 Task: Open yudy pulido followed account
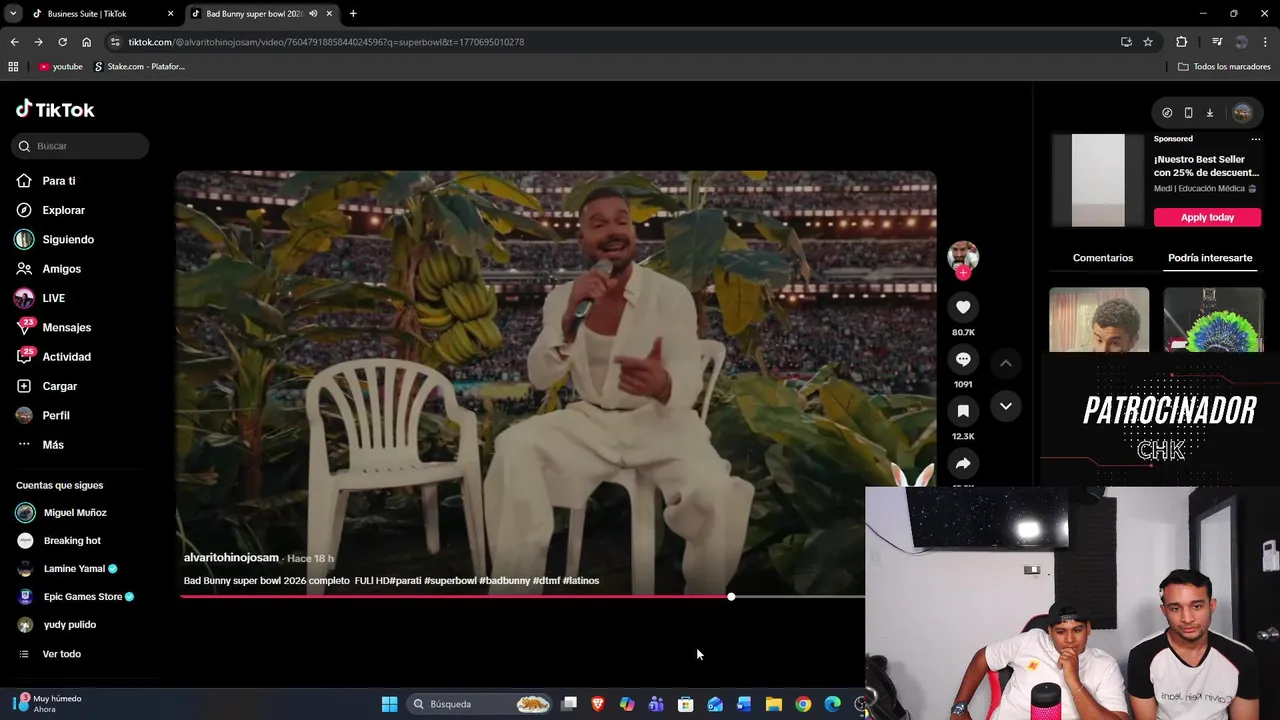point(70,624)
